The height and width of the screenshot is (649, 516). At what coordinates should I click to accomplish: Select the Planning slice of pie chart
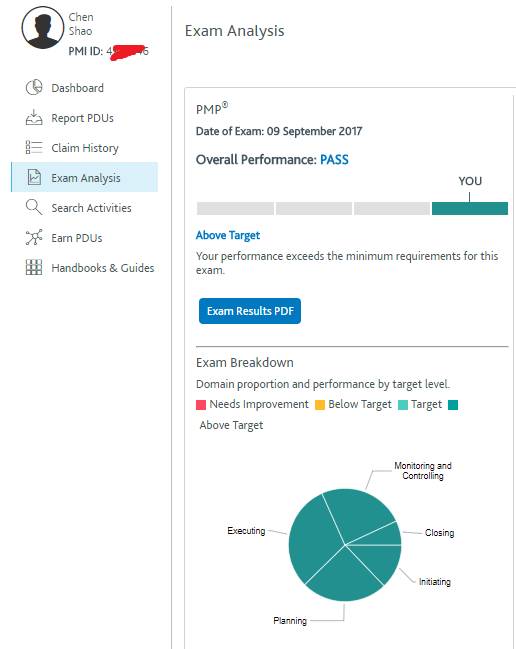pyautogui.click(x=344, y=577)
